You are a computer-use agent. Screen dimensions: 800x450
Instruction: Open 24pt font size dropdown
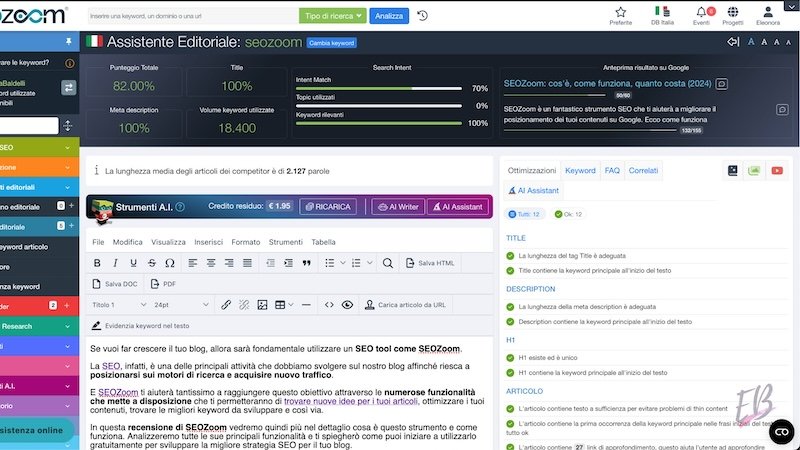point(181,305)
